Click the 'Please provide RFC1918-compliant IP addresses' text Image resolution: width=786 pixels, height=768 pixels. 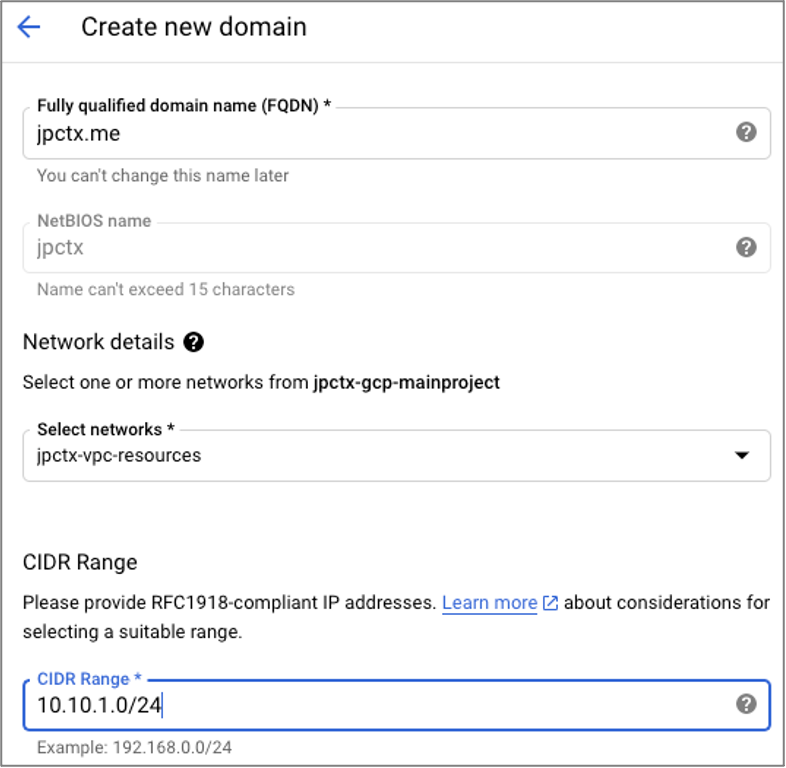click(x=229, y=603)
